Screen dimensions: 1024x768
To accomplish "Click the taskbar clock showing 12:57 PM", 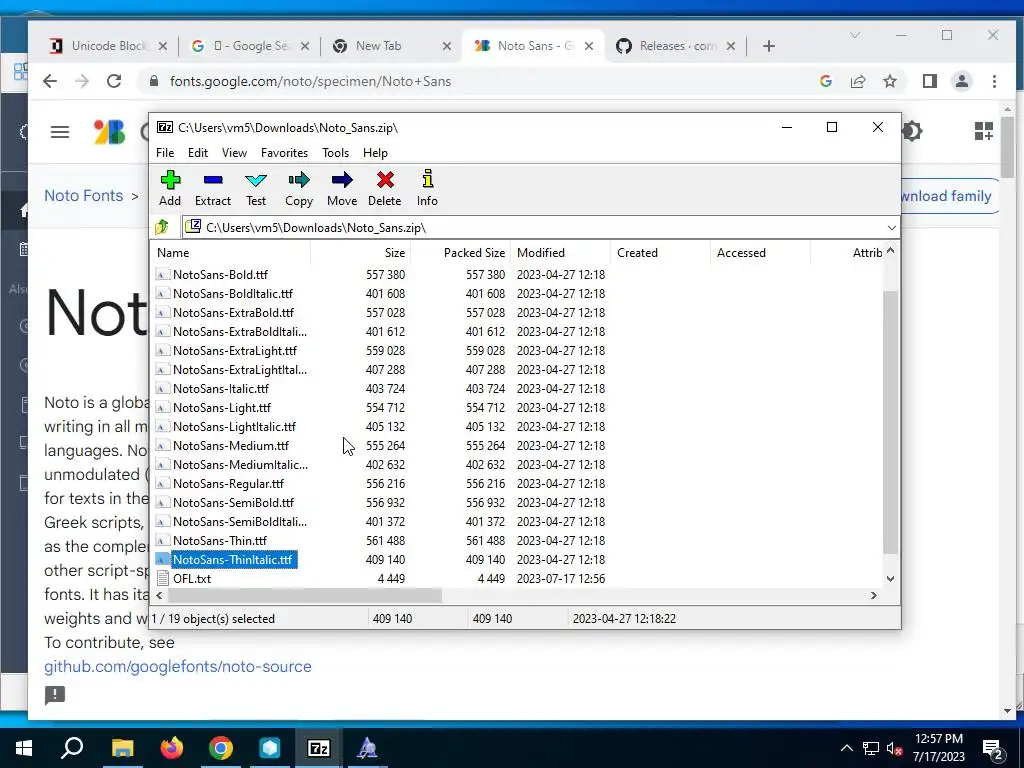I will tap(938, 748).
